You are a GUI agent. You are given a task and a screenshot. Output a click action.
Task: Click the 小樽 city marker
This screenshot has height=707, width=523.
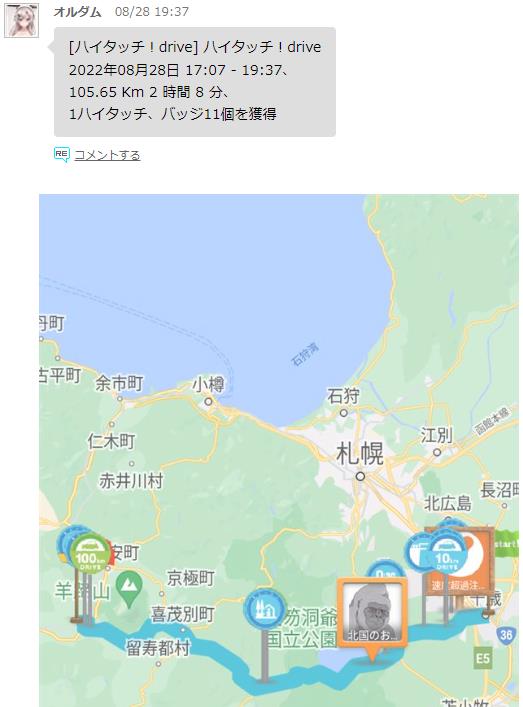click(x=208, y=401)
